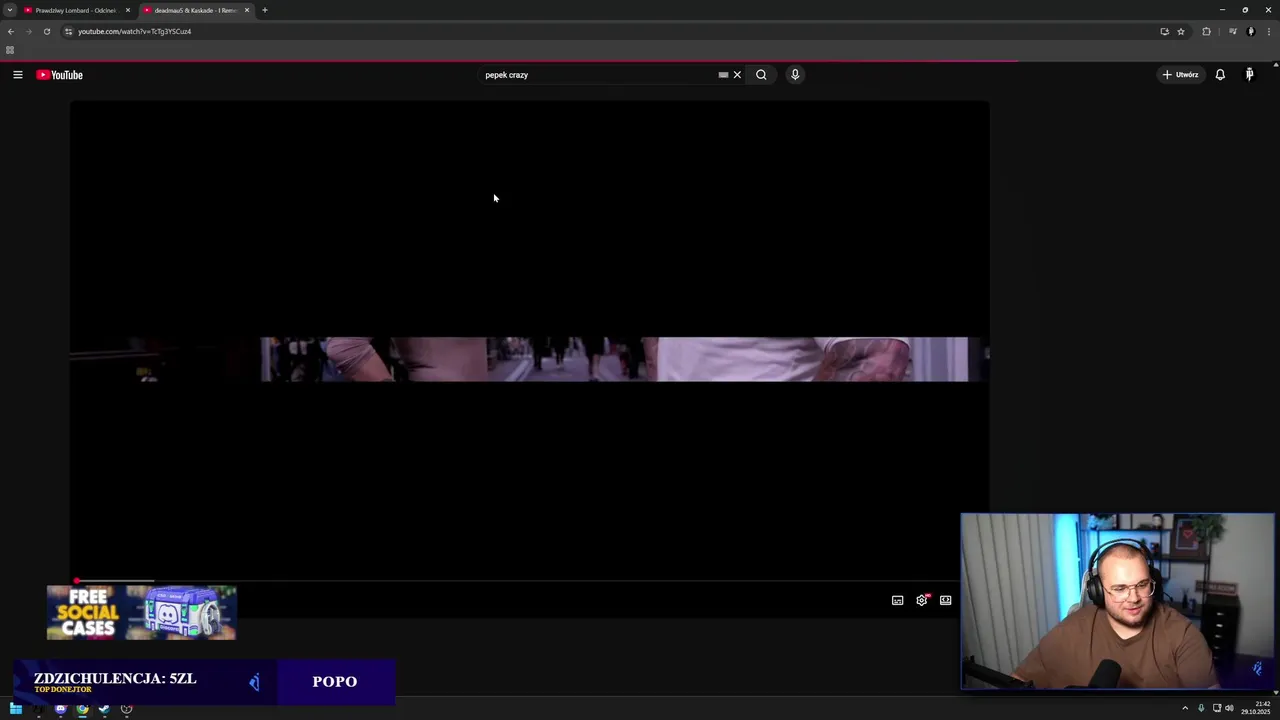1280x720 pixels.
Task: Open the Chrome taskbar icon
Action: click(x=82, y=709)
